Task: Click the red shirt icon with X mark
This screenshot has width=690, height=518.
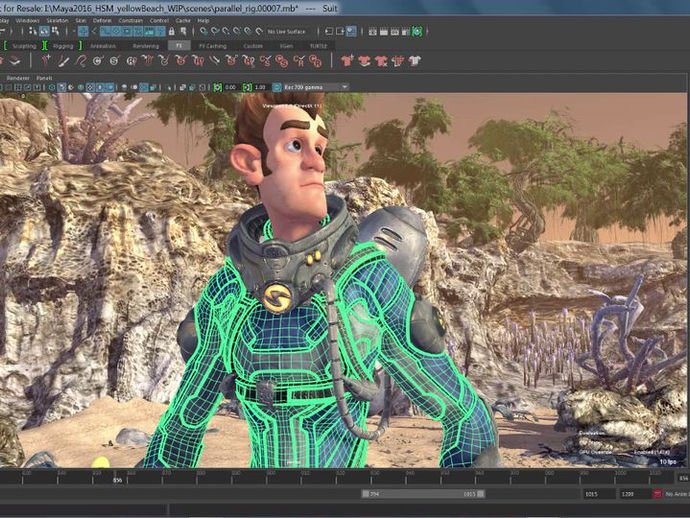Action: pos(381,61)
